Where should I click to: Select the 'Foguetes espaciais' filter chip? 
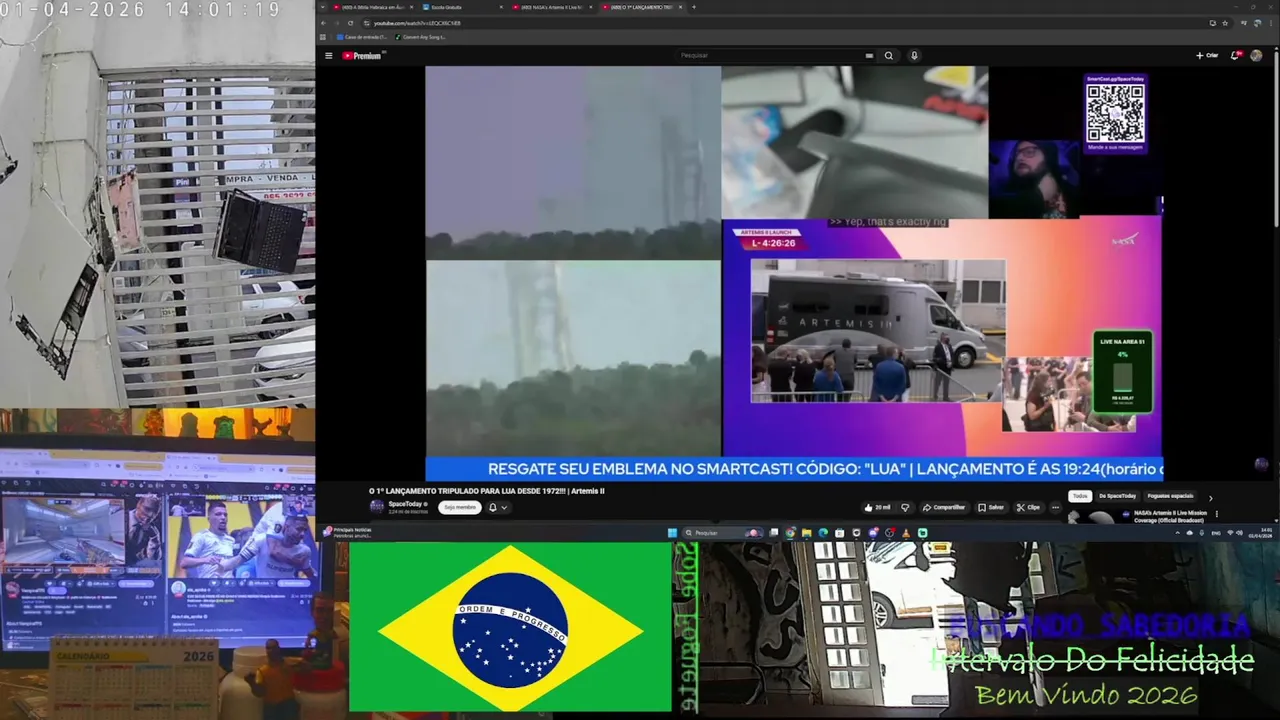[x=1171, y=496]
